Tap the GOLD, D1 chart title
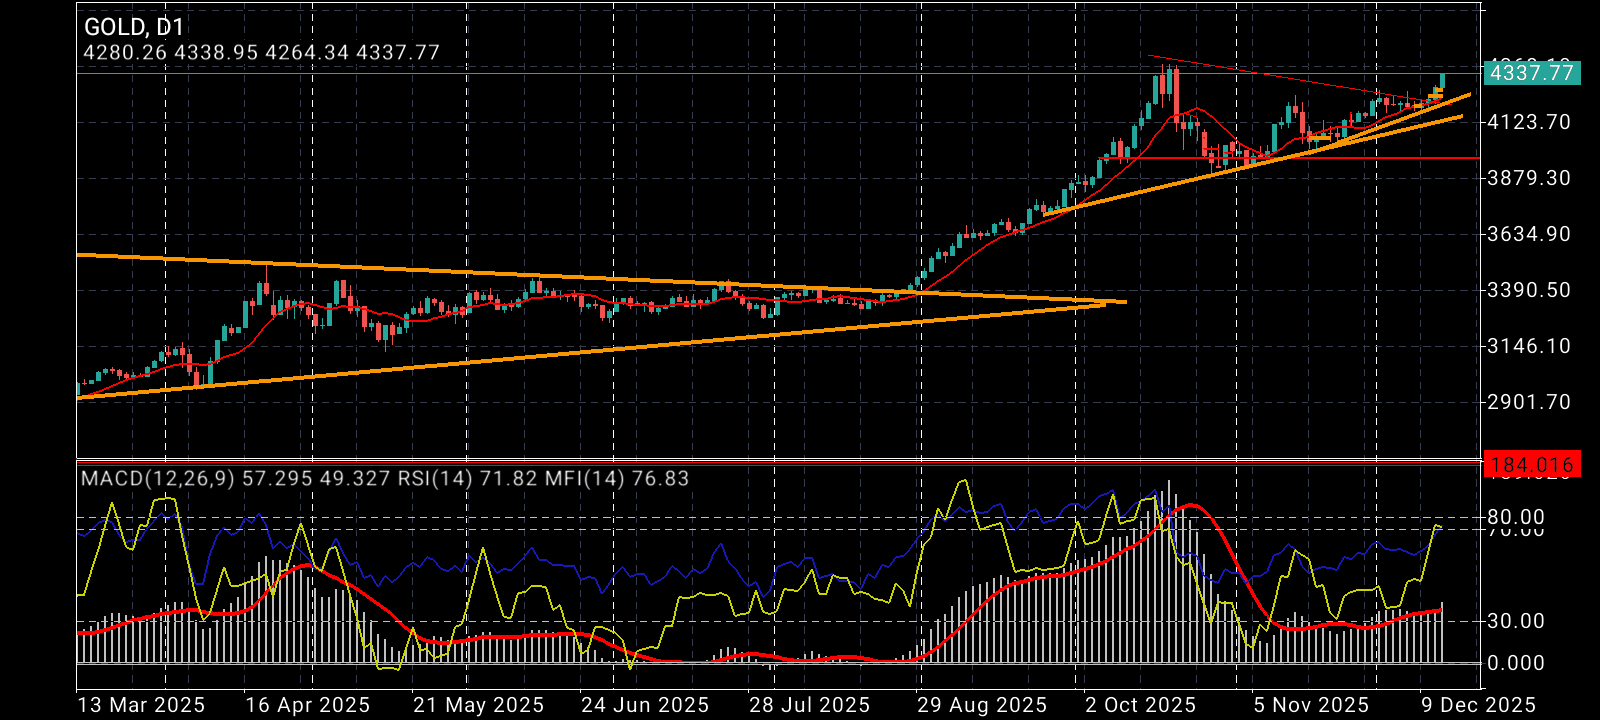 [134, 27]
